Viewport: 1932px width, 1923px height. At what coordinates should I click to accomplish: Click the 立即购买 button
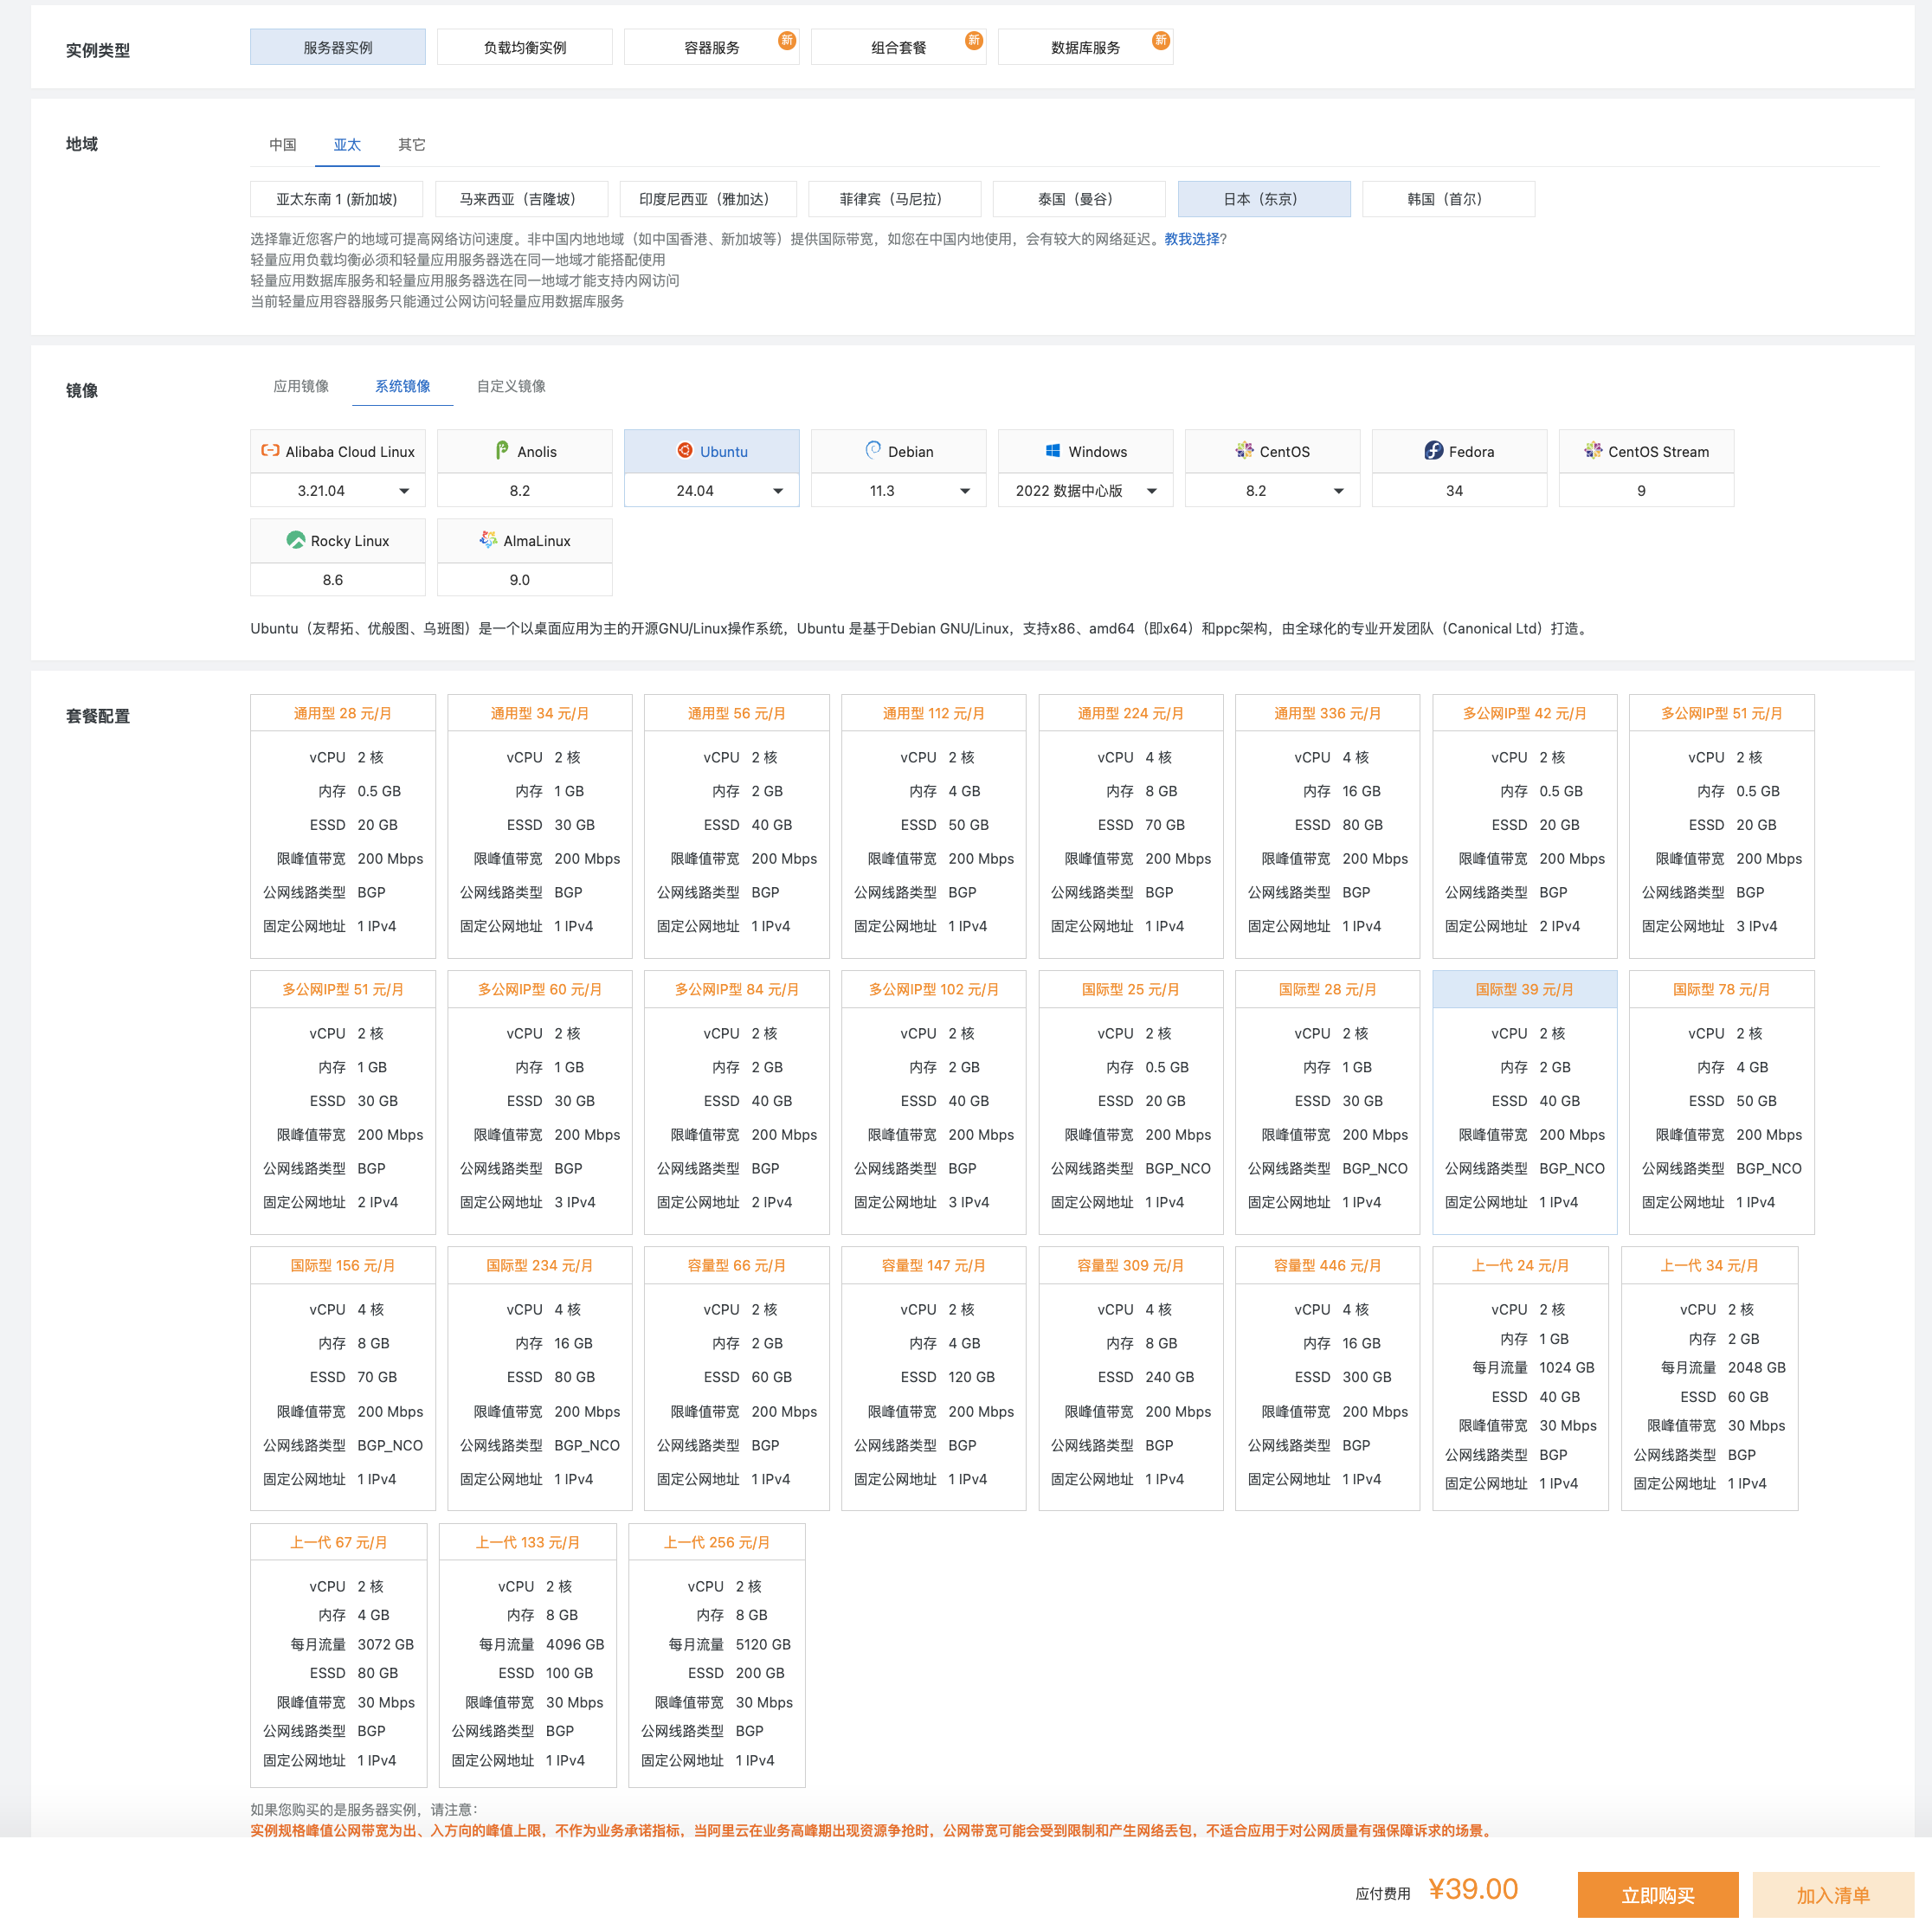click(1657, 1894)
